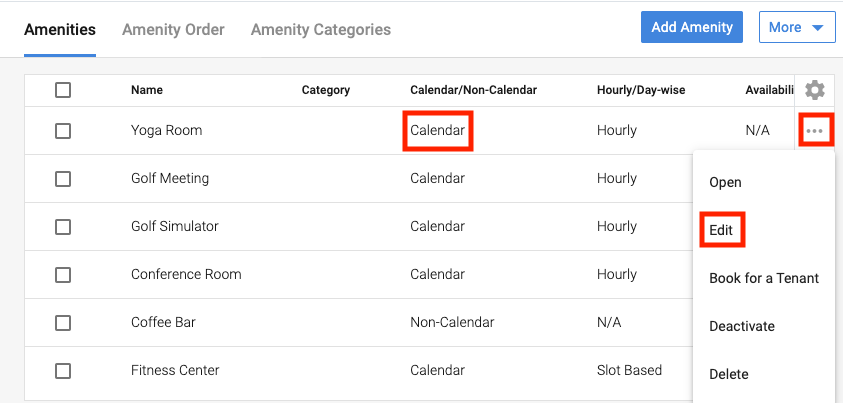Select Delete in the context menu

click(x=728, y=374)
